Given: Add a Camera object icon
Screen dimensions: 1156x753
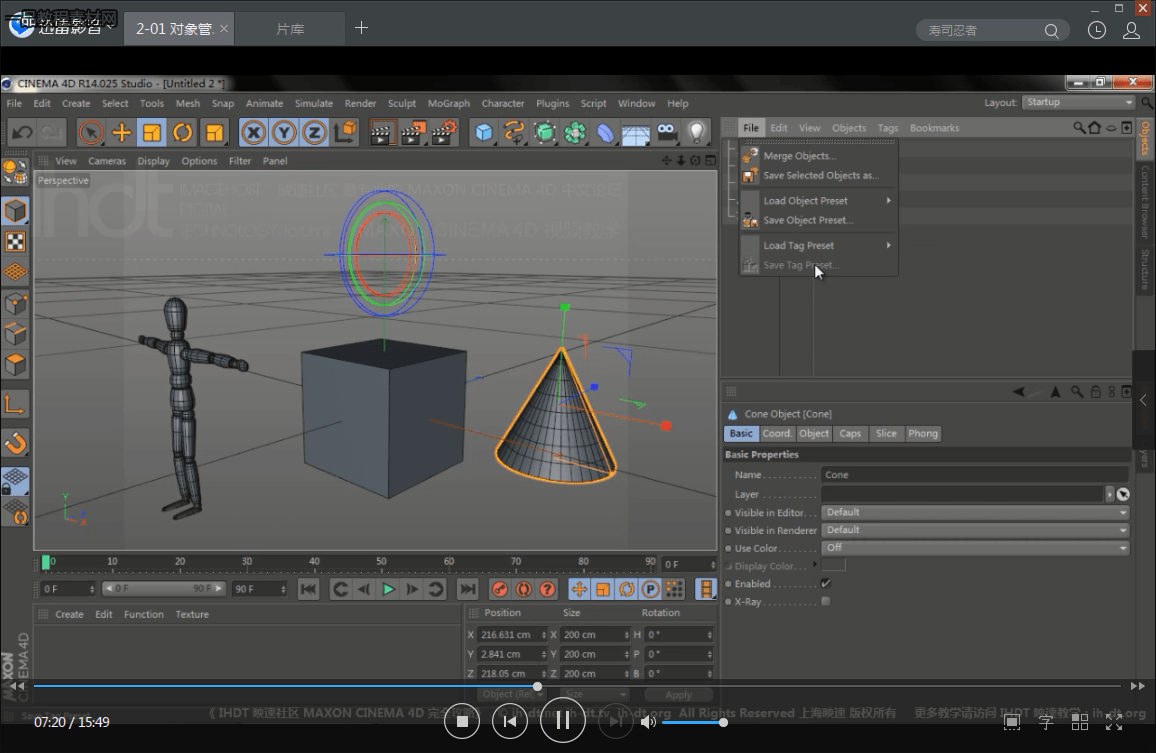Looking at the screenshot, I should click(x=666, y=133).
